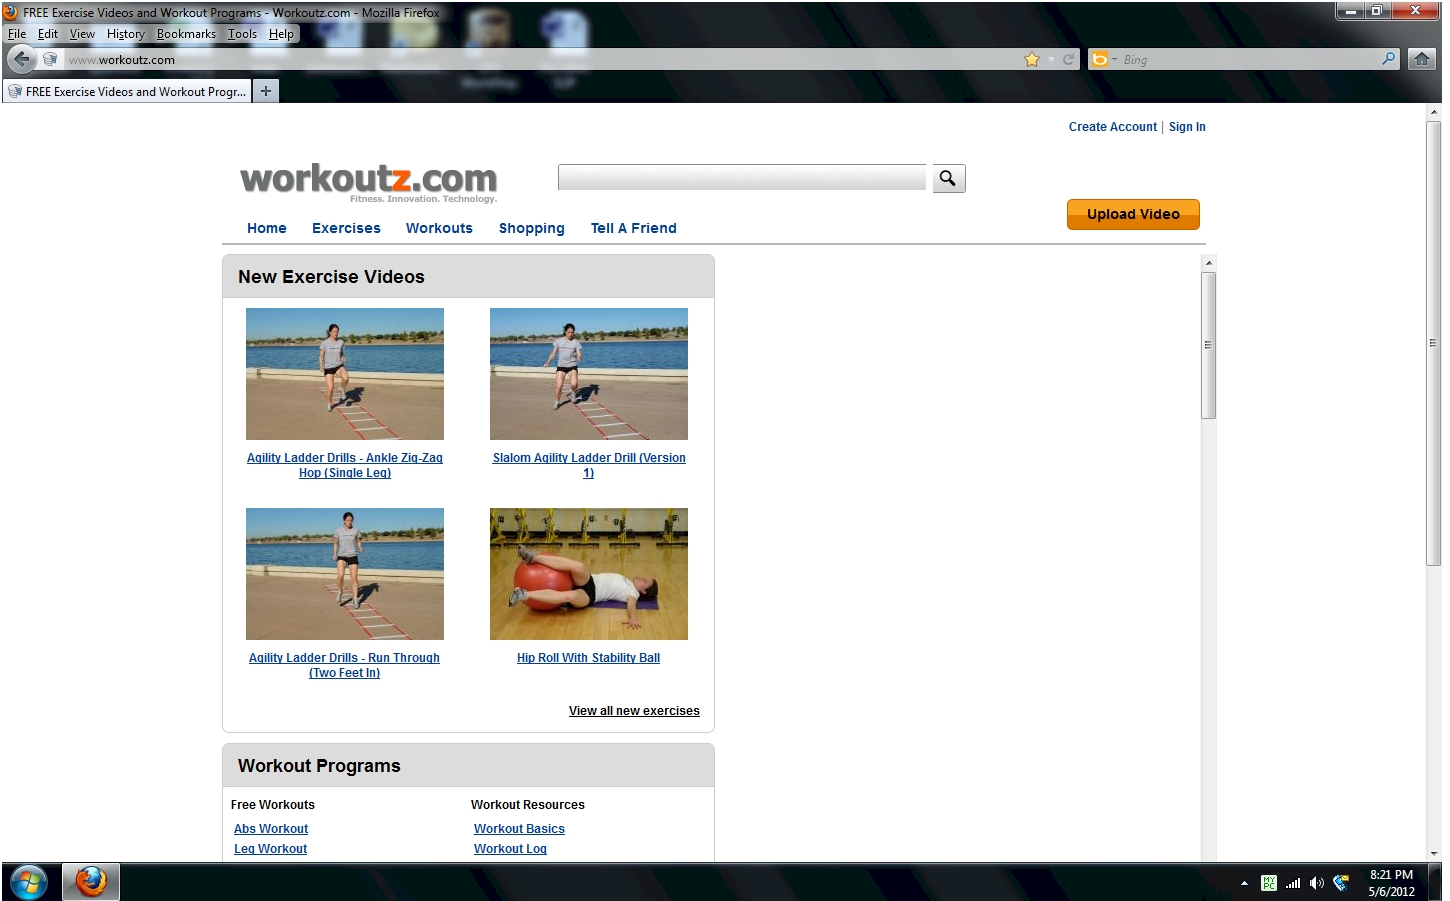This screenshot has height=901, width=1450.
Task: Open the Abs Workout link
Action: [x=271, y=829]
